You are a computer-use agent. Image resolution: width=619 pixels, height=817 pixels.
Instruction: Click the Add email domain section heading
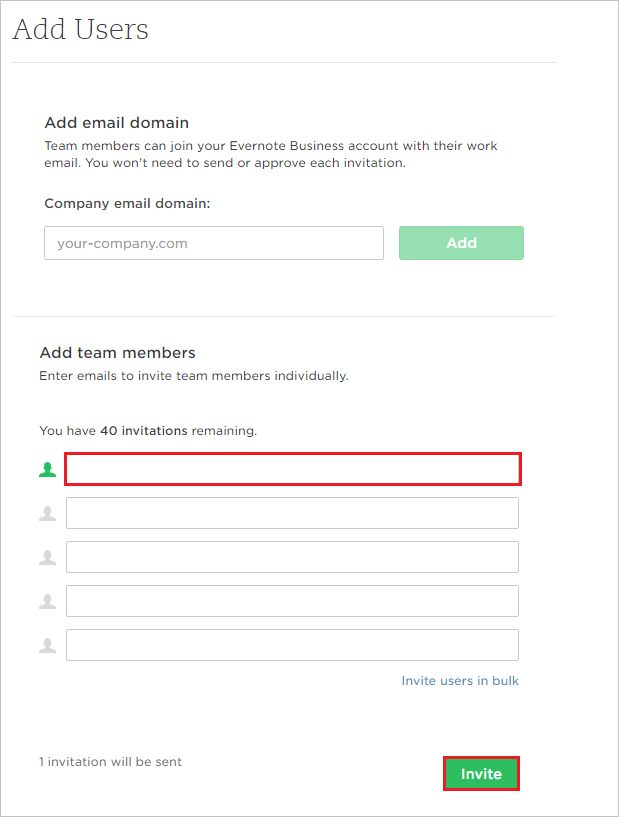pyautogui.click(x=117, y=123)
